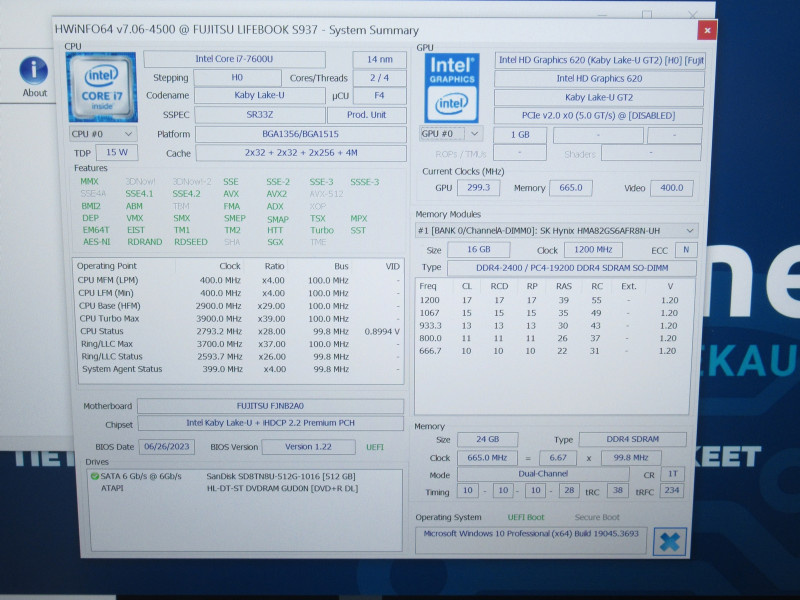Select the Stepping H0 value
This screenshot has width=800, height=600.
(x=237, y=78)
